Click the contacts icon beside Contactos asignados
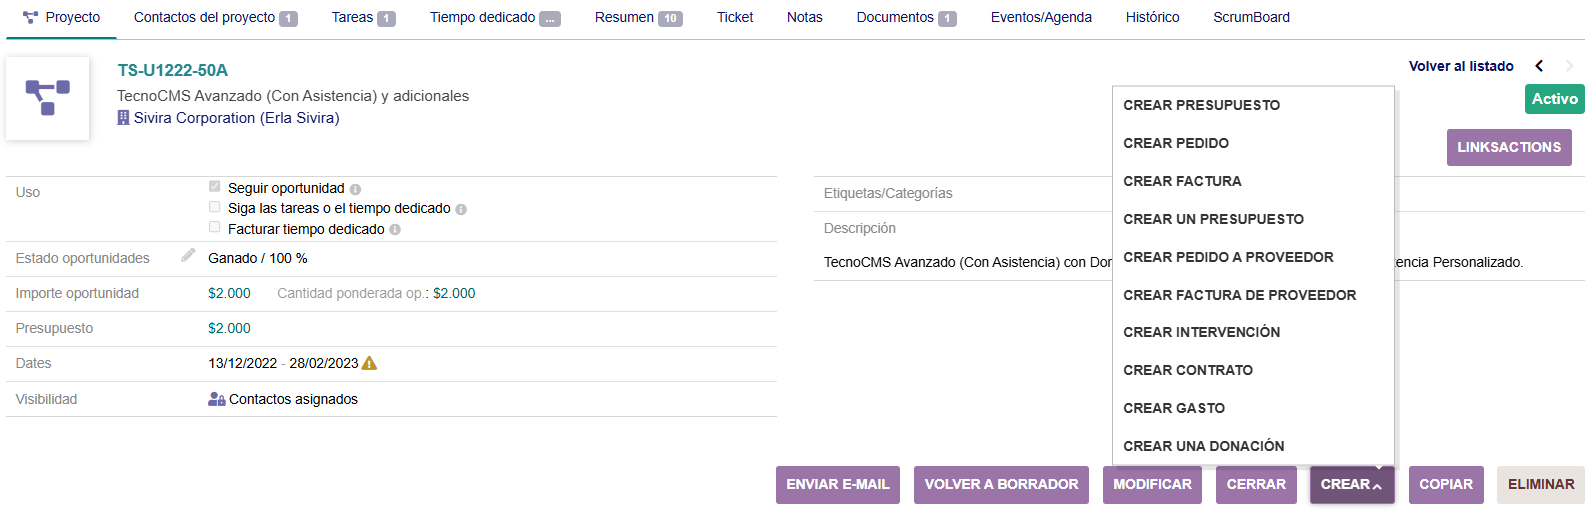Image resolution: width=1592 pixels, height=516 pixels. tap(216, 399)
